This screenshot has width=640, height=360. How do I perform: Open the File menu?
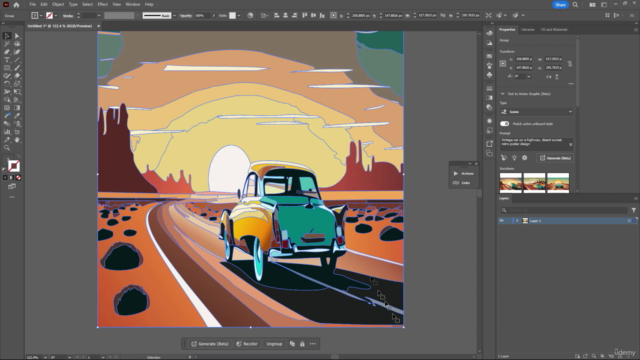32,4
